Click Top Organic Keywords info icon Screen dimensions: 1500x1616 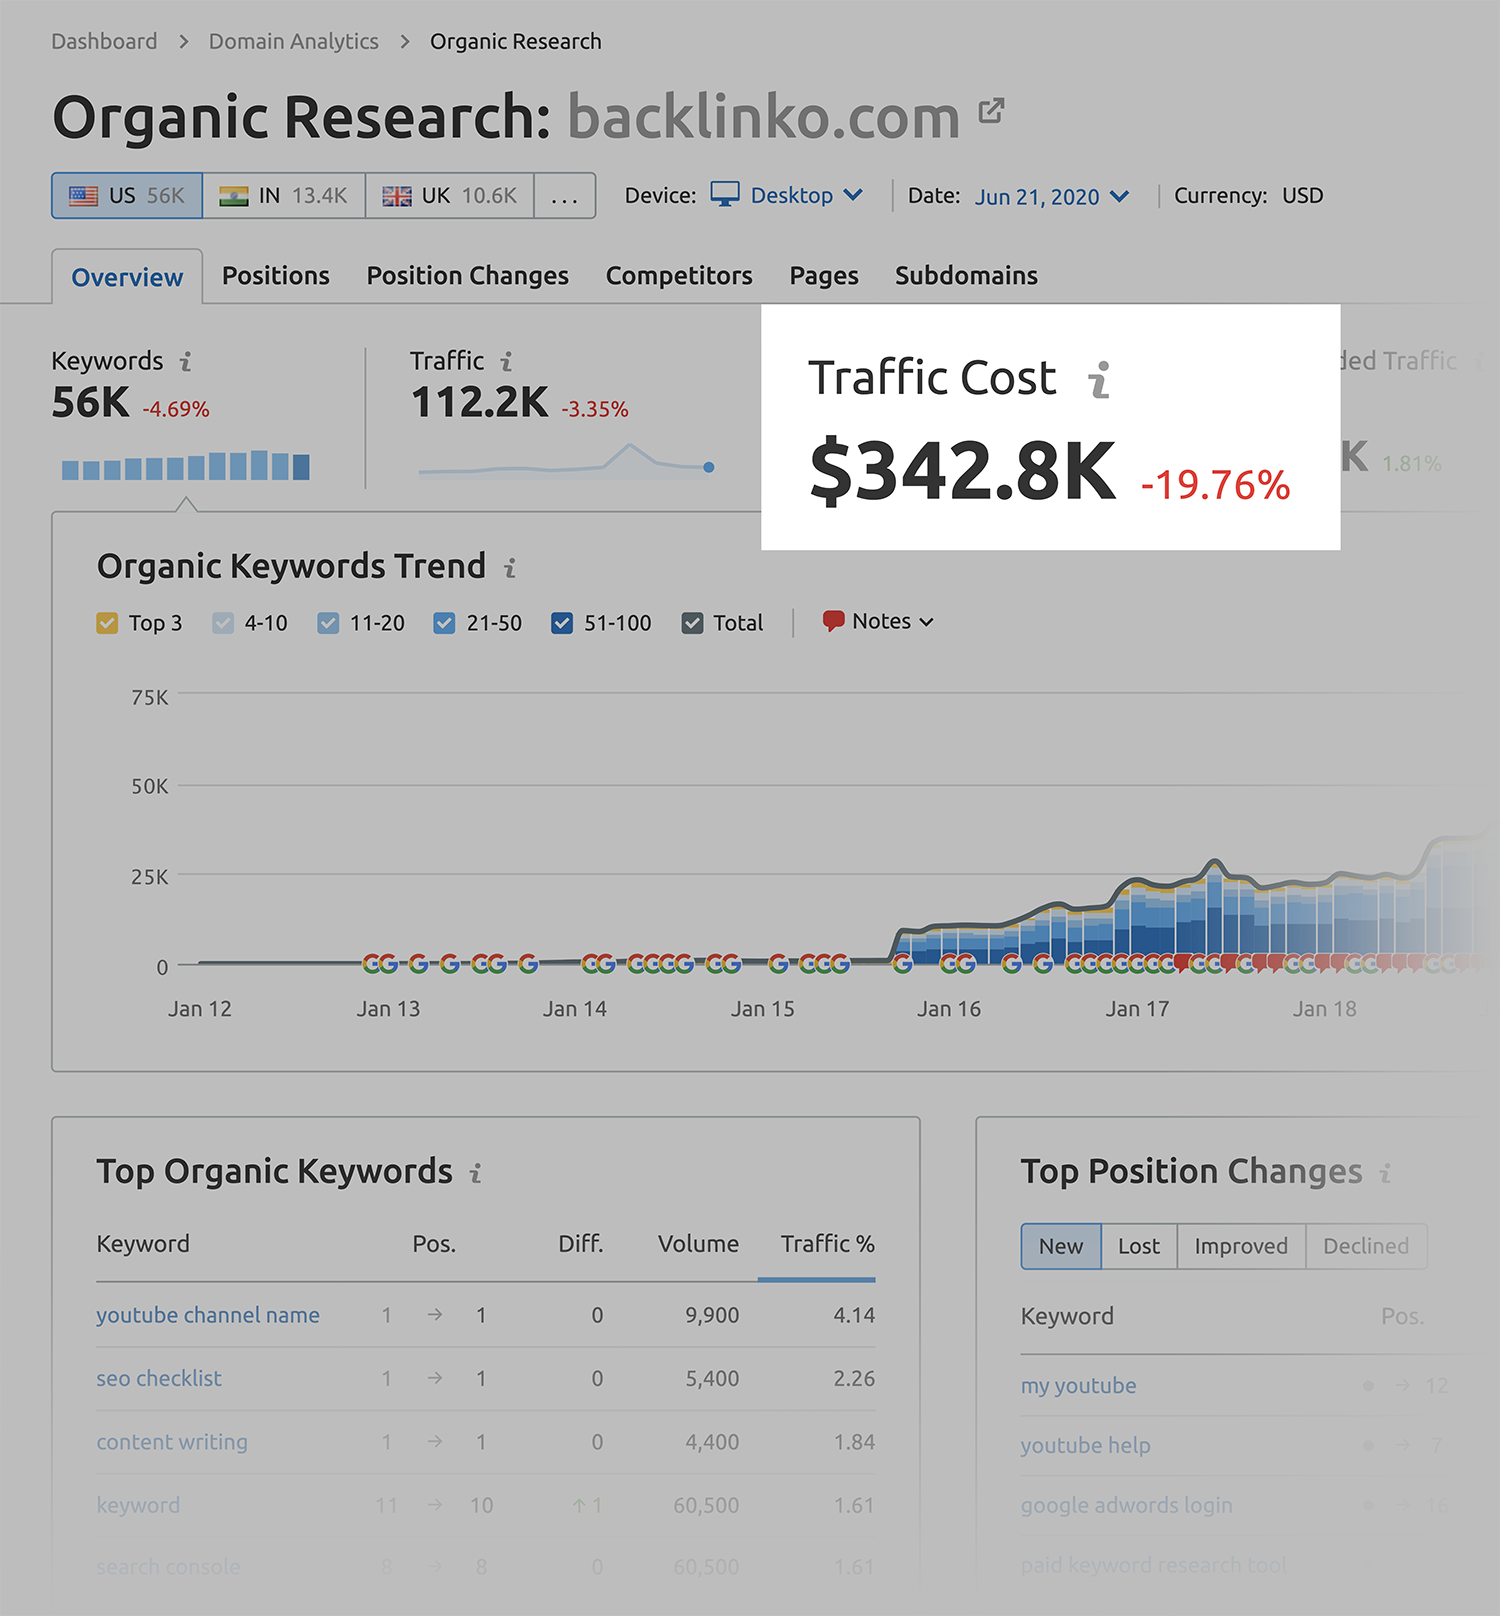coord(476,1173)
